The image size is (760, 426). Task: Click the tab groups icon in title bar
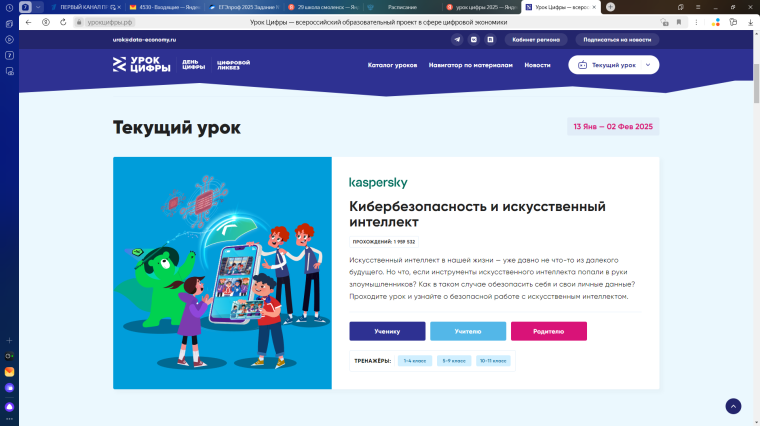(x=681, y=7)
